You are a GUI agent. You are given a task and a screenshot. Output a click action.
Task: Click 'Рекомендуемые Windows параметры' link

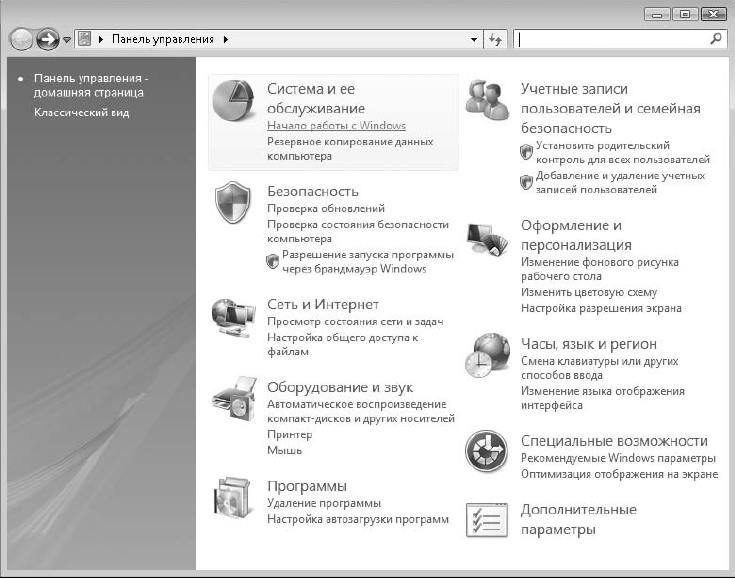coord(618,458)
